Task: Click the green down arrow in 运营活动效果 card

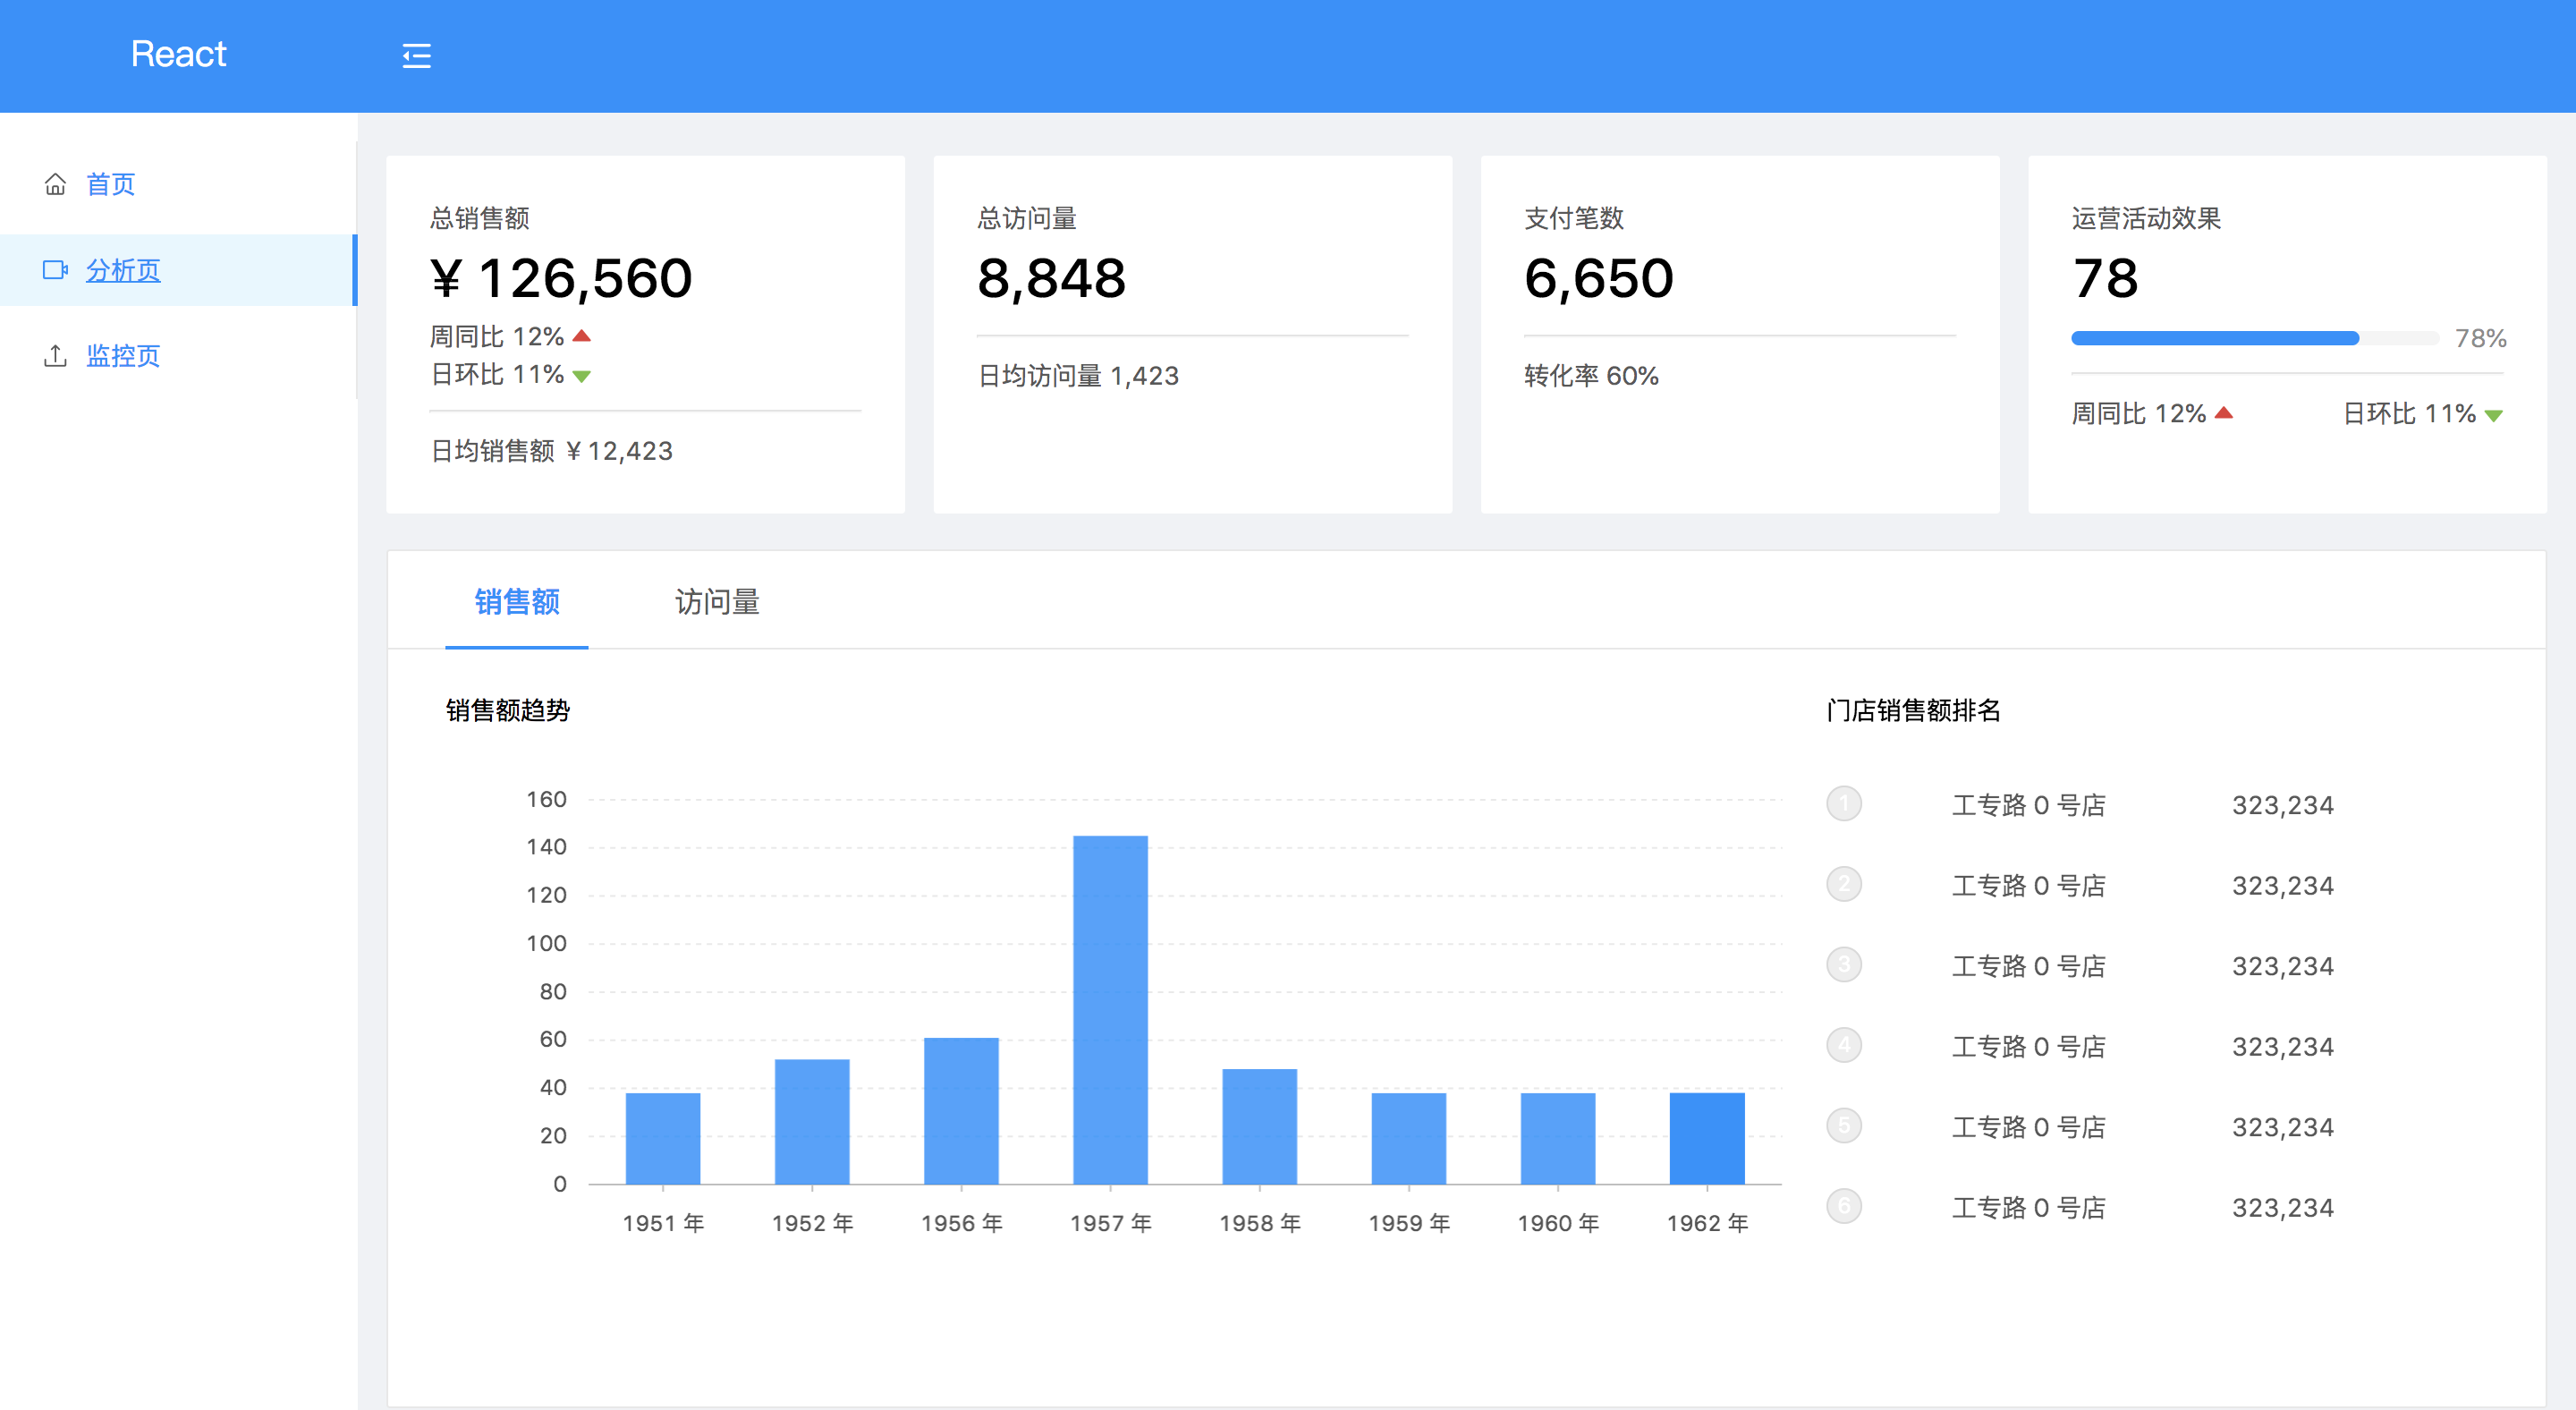Action: [2494, 415]
